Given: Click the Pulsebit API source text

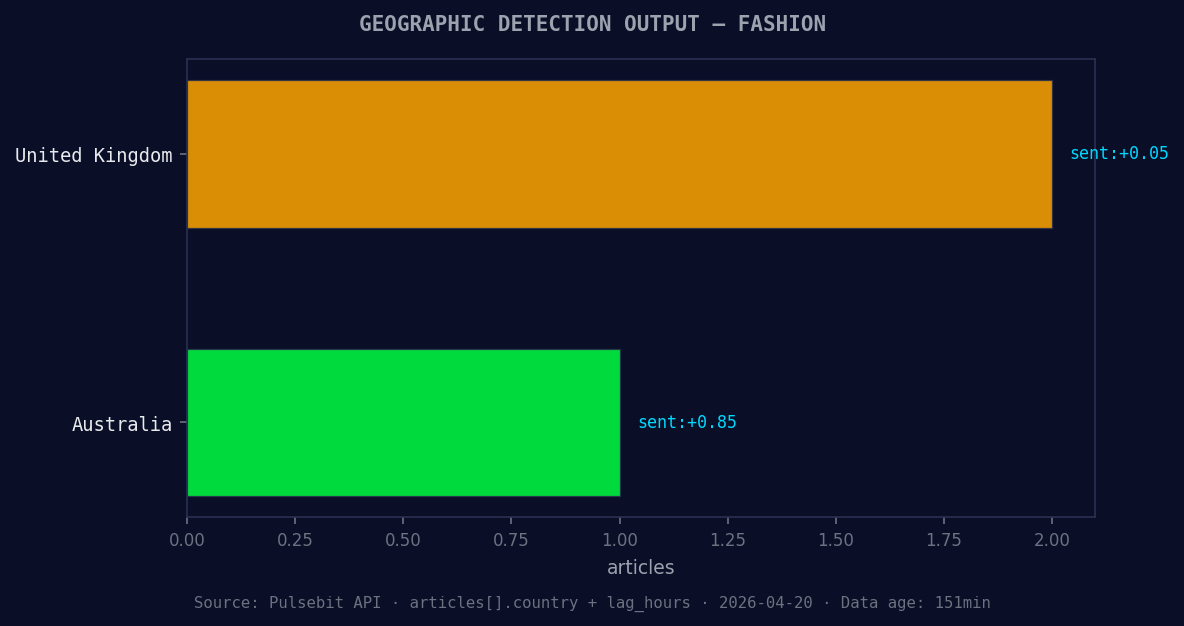Looking at the screenshot, I should [325, 602].
